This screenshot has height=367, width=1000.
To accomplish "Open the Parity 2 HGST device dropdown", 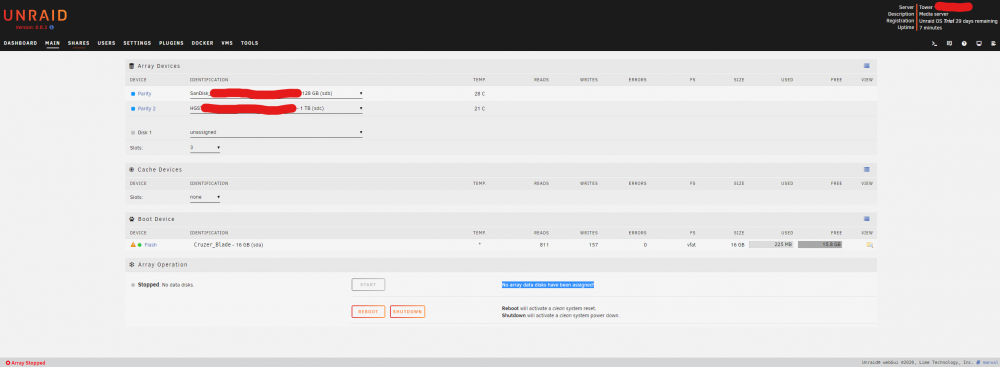I will (276, 109).
